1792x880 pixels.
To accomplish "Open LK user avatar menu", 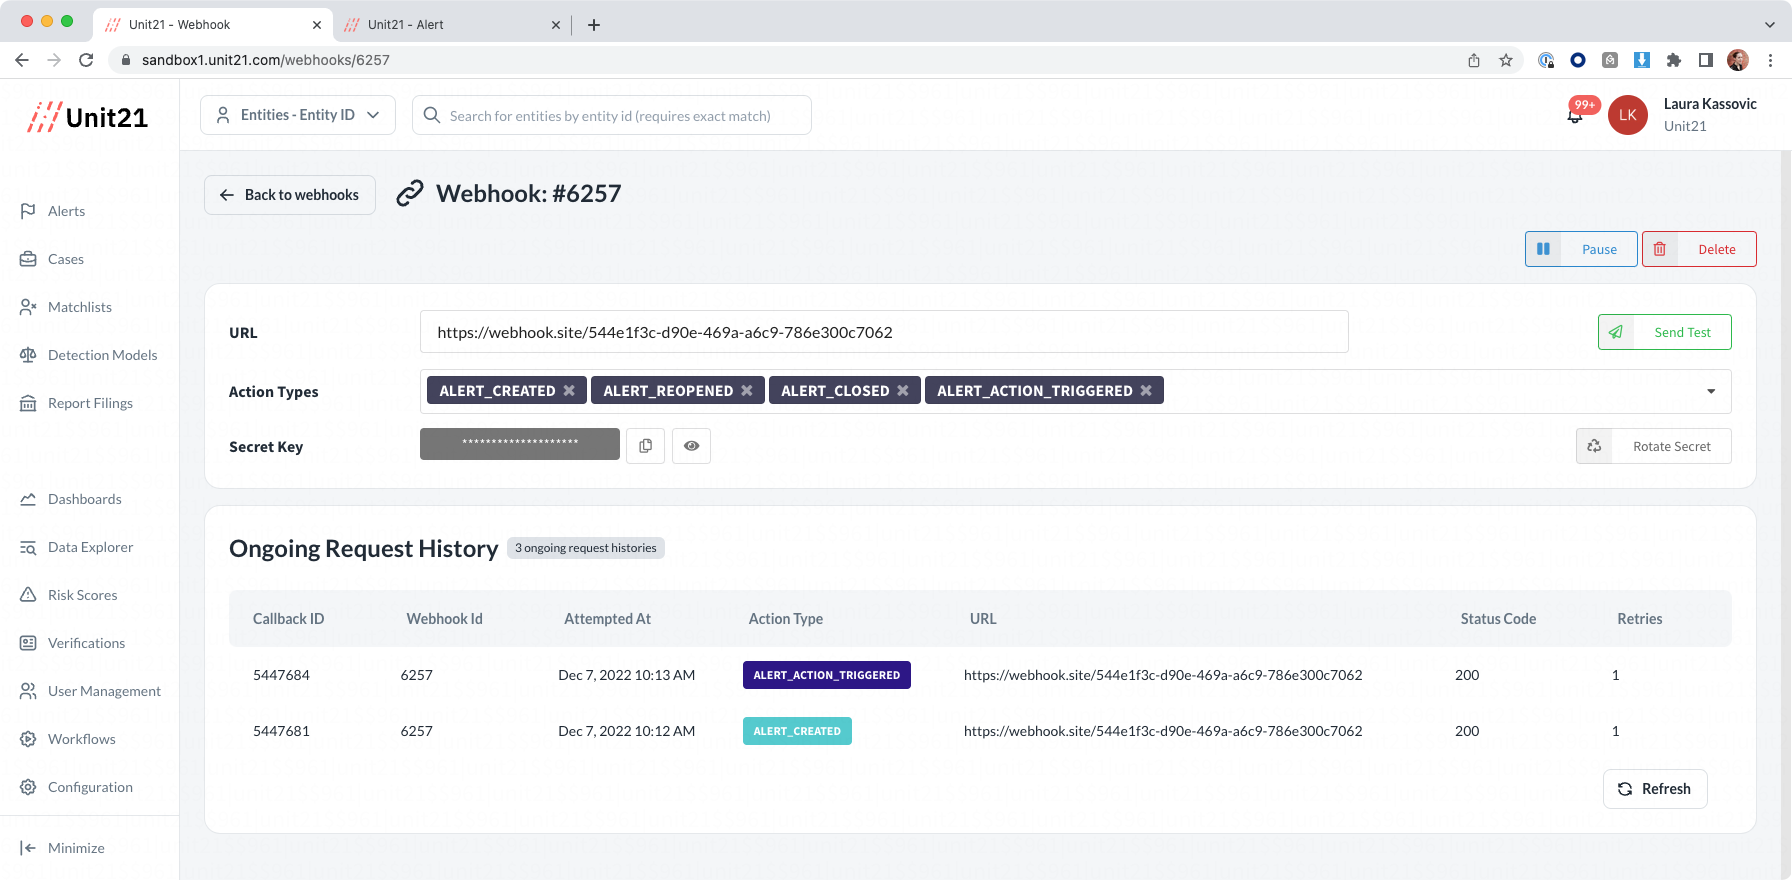I will pos(1628,115).
